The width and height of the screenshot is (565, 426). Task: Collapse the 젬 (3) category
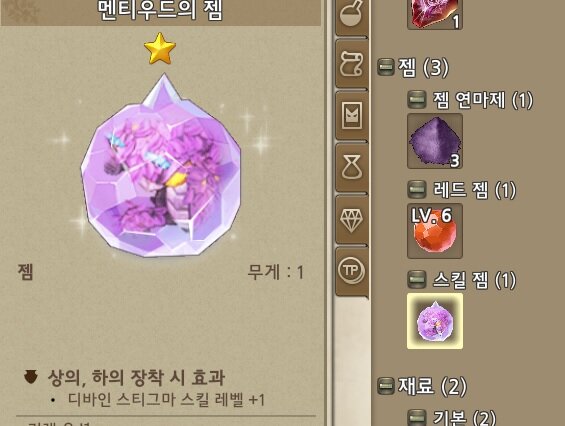click(x=386, y=67)
